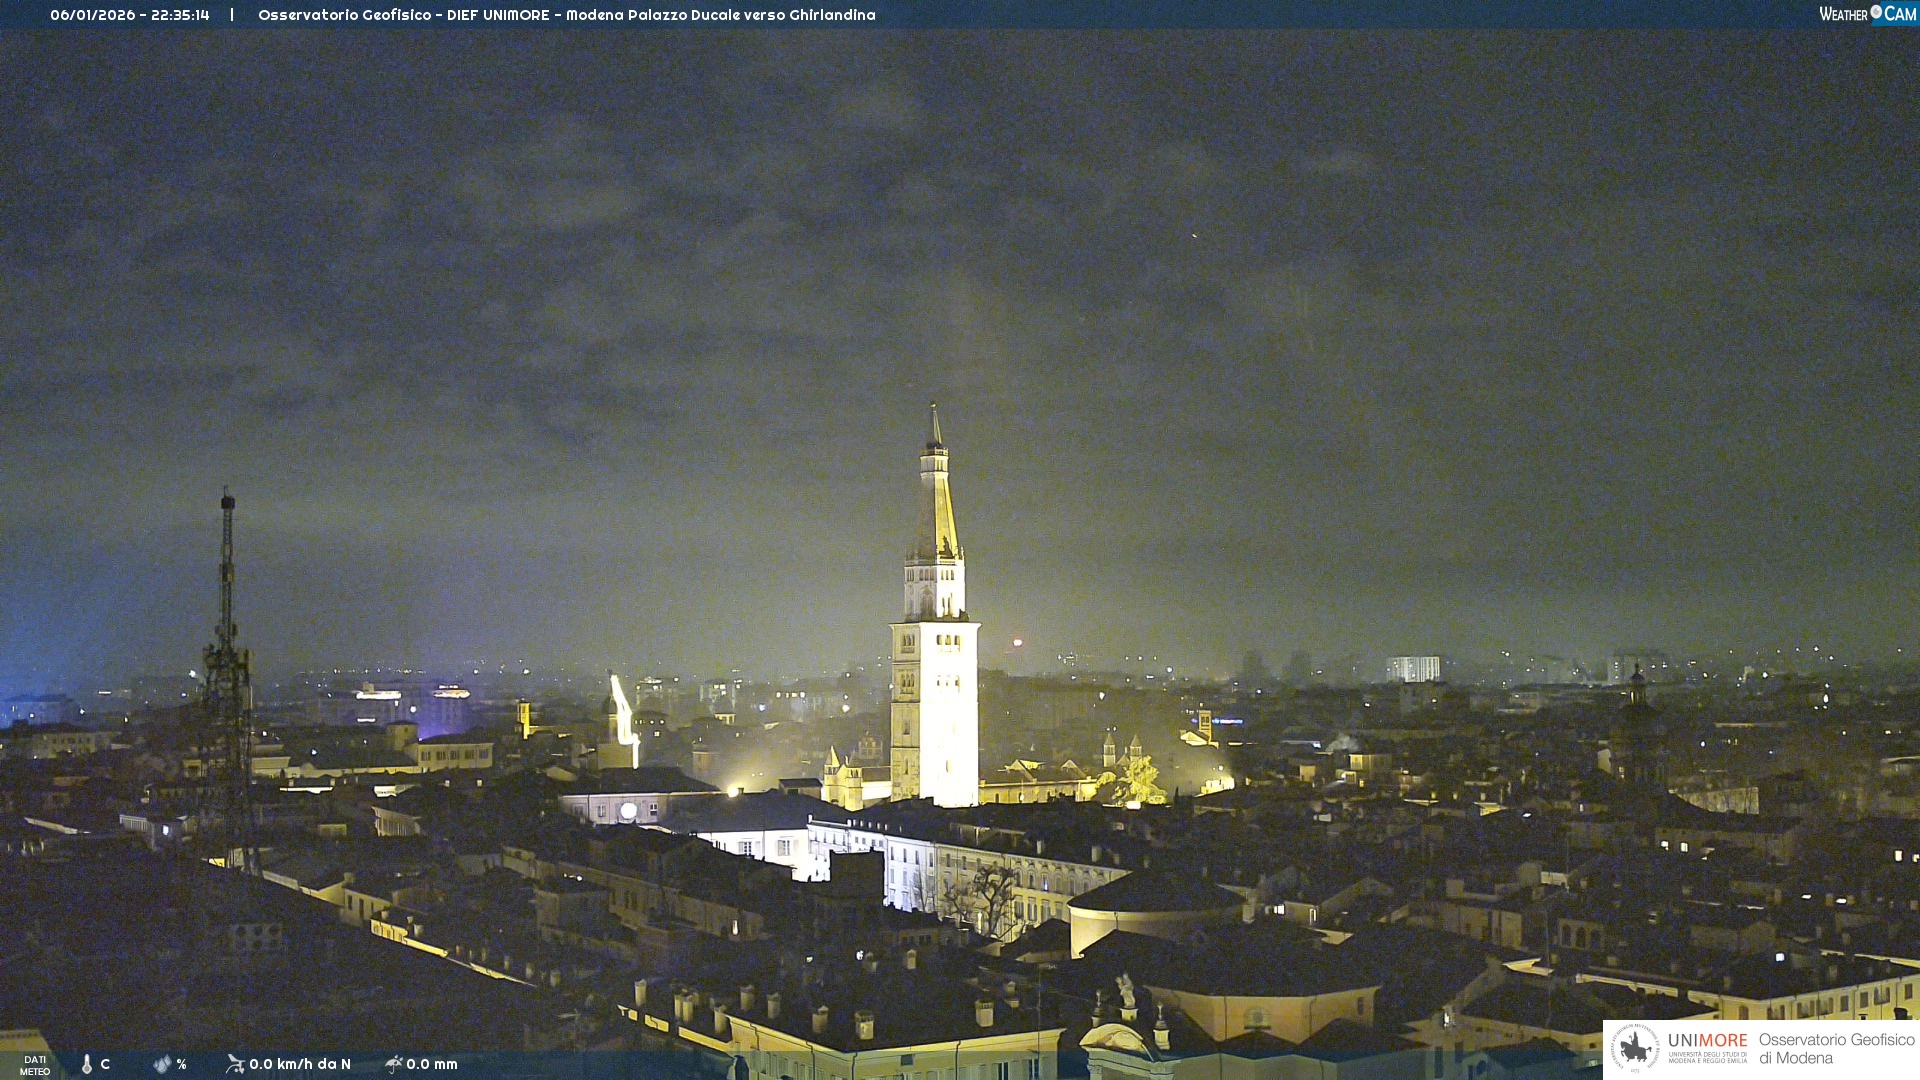Click the glowing round clock on building
The height and width of the screenshot is (1080, 1920).
click(628, 811)
